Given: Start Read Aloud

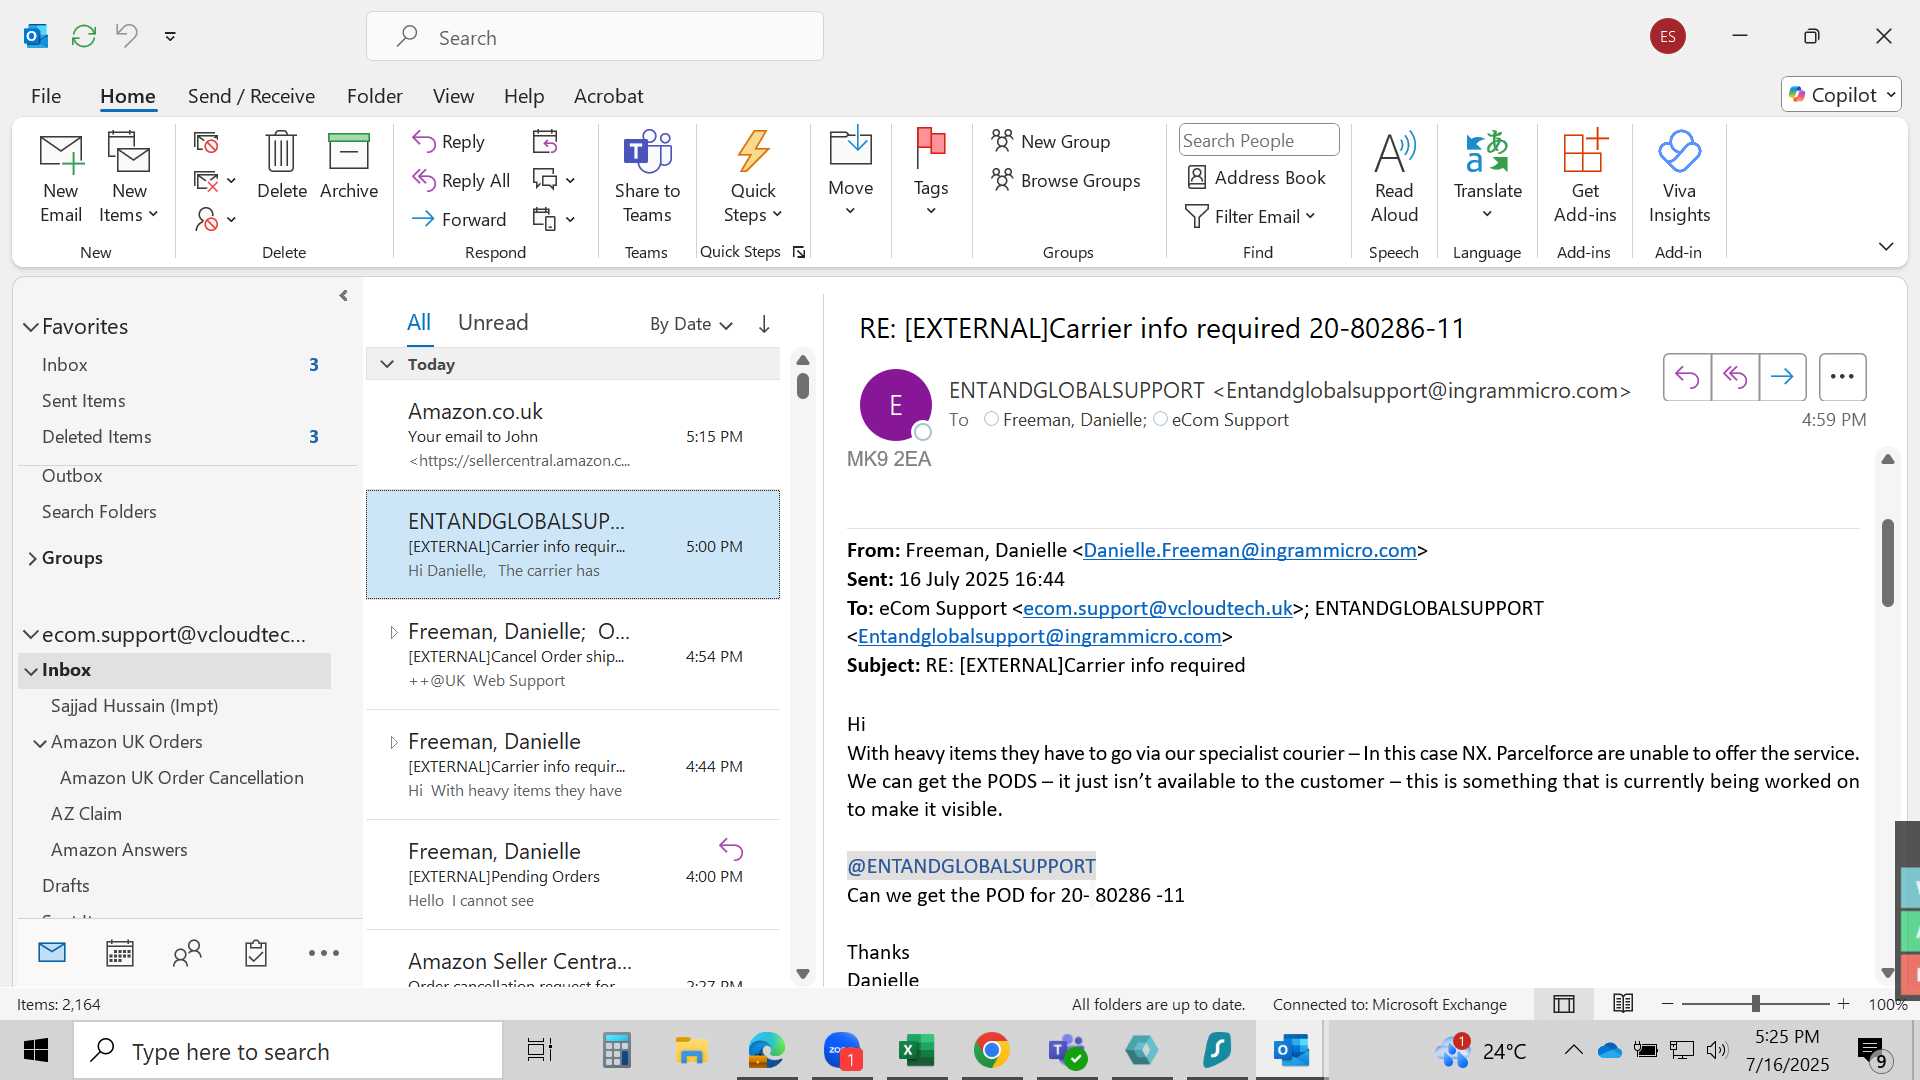Looking at the screenshot, I should pyautogui.click(x=1394, y=178).
